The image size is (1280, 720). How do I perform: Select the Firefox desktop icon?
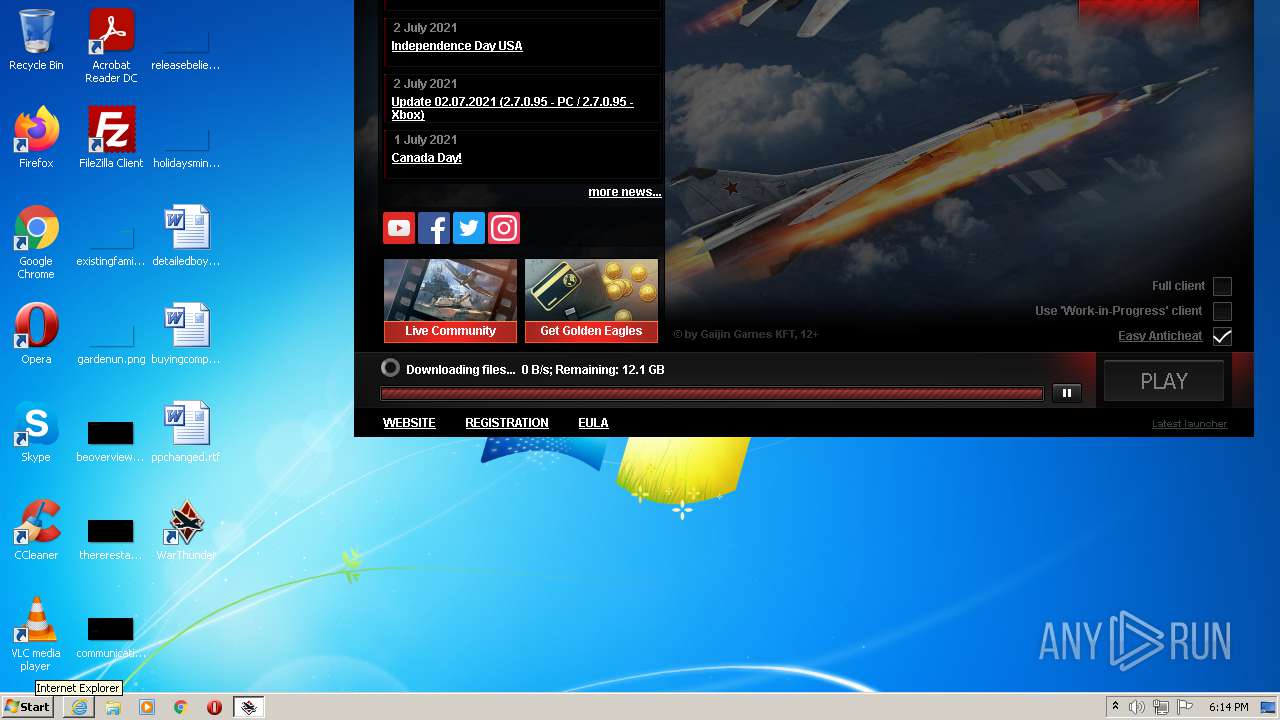[x=36, y=138]
